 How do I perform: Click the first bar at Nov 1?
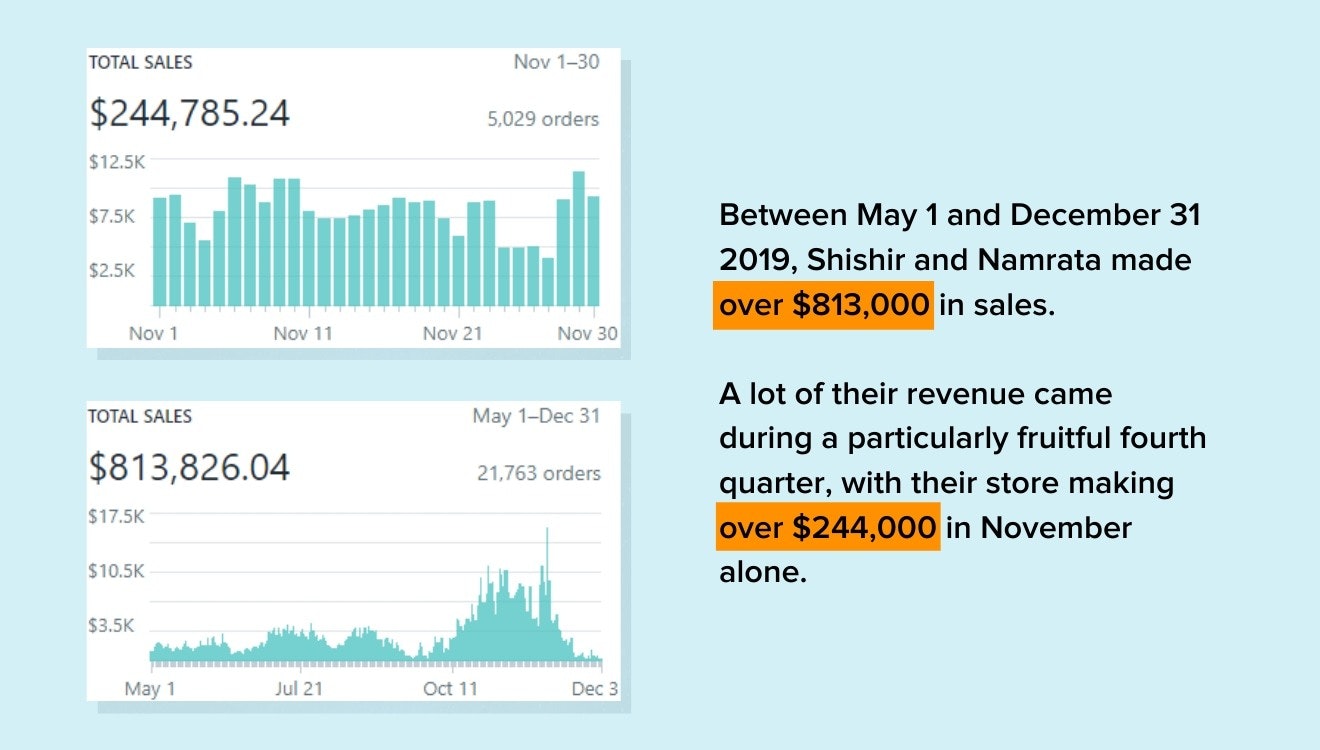pos(159,251)
